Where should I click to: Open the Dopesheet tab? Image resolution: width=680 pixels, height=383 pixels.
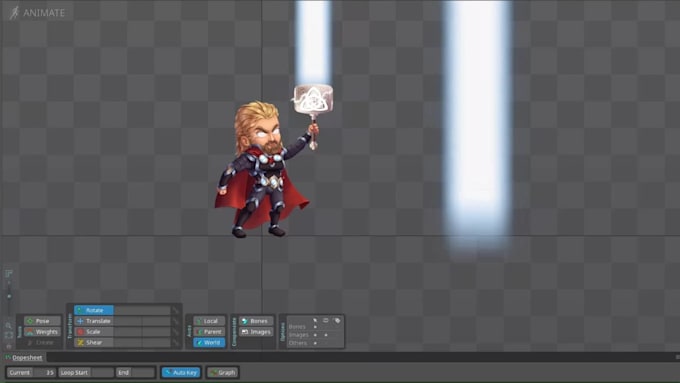coord(24,357)
